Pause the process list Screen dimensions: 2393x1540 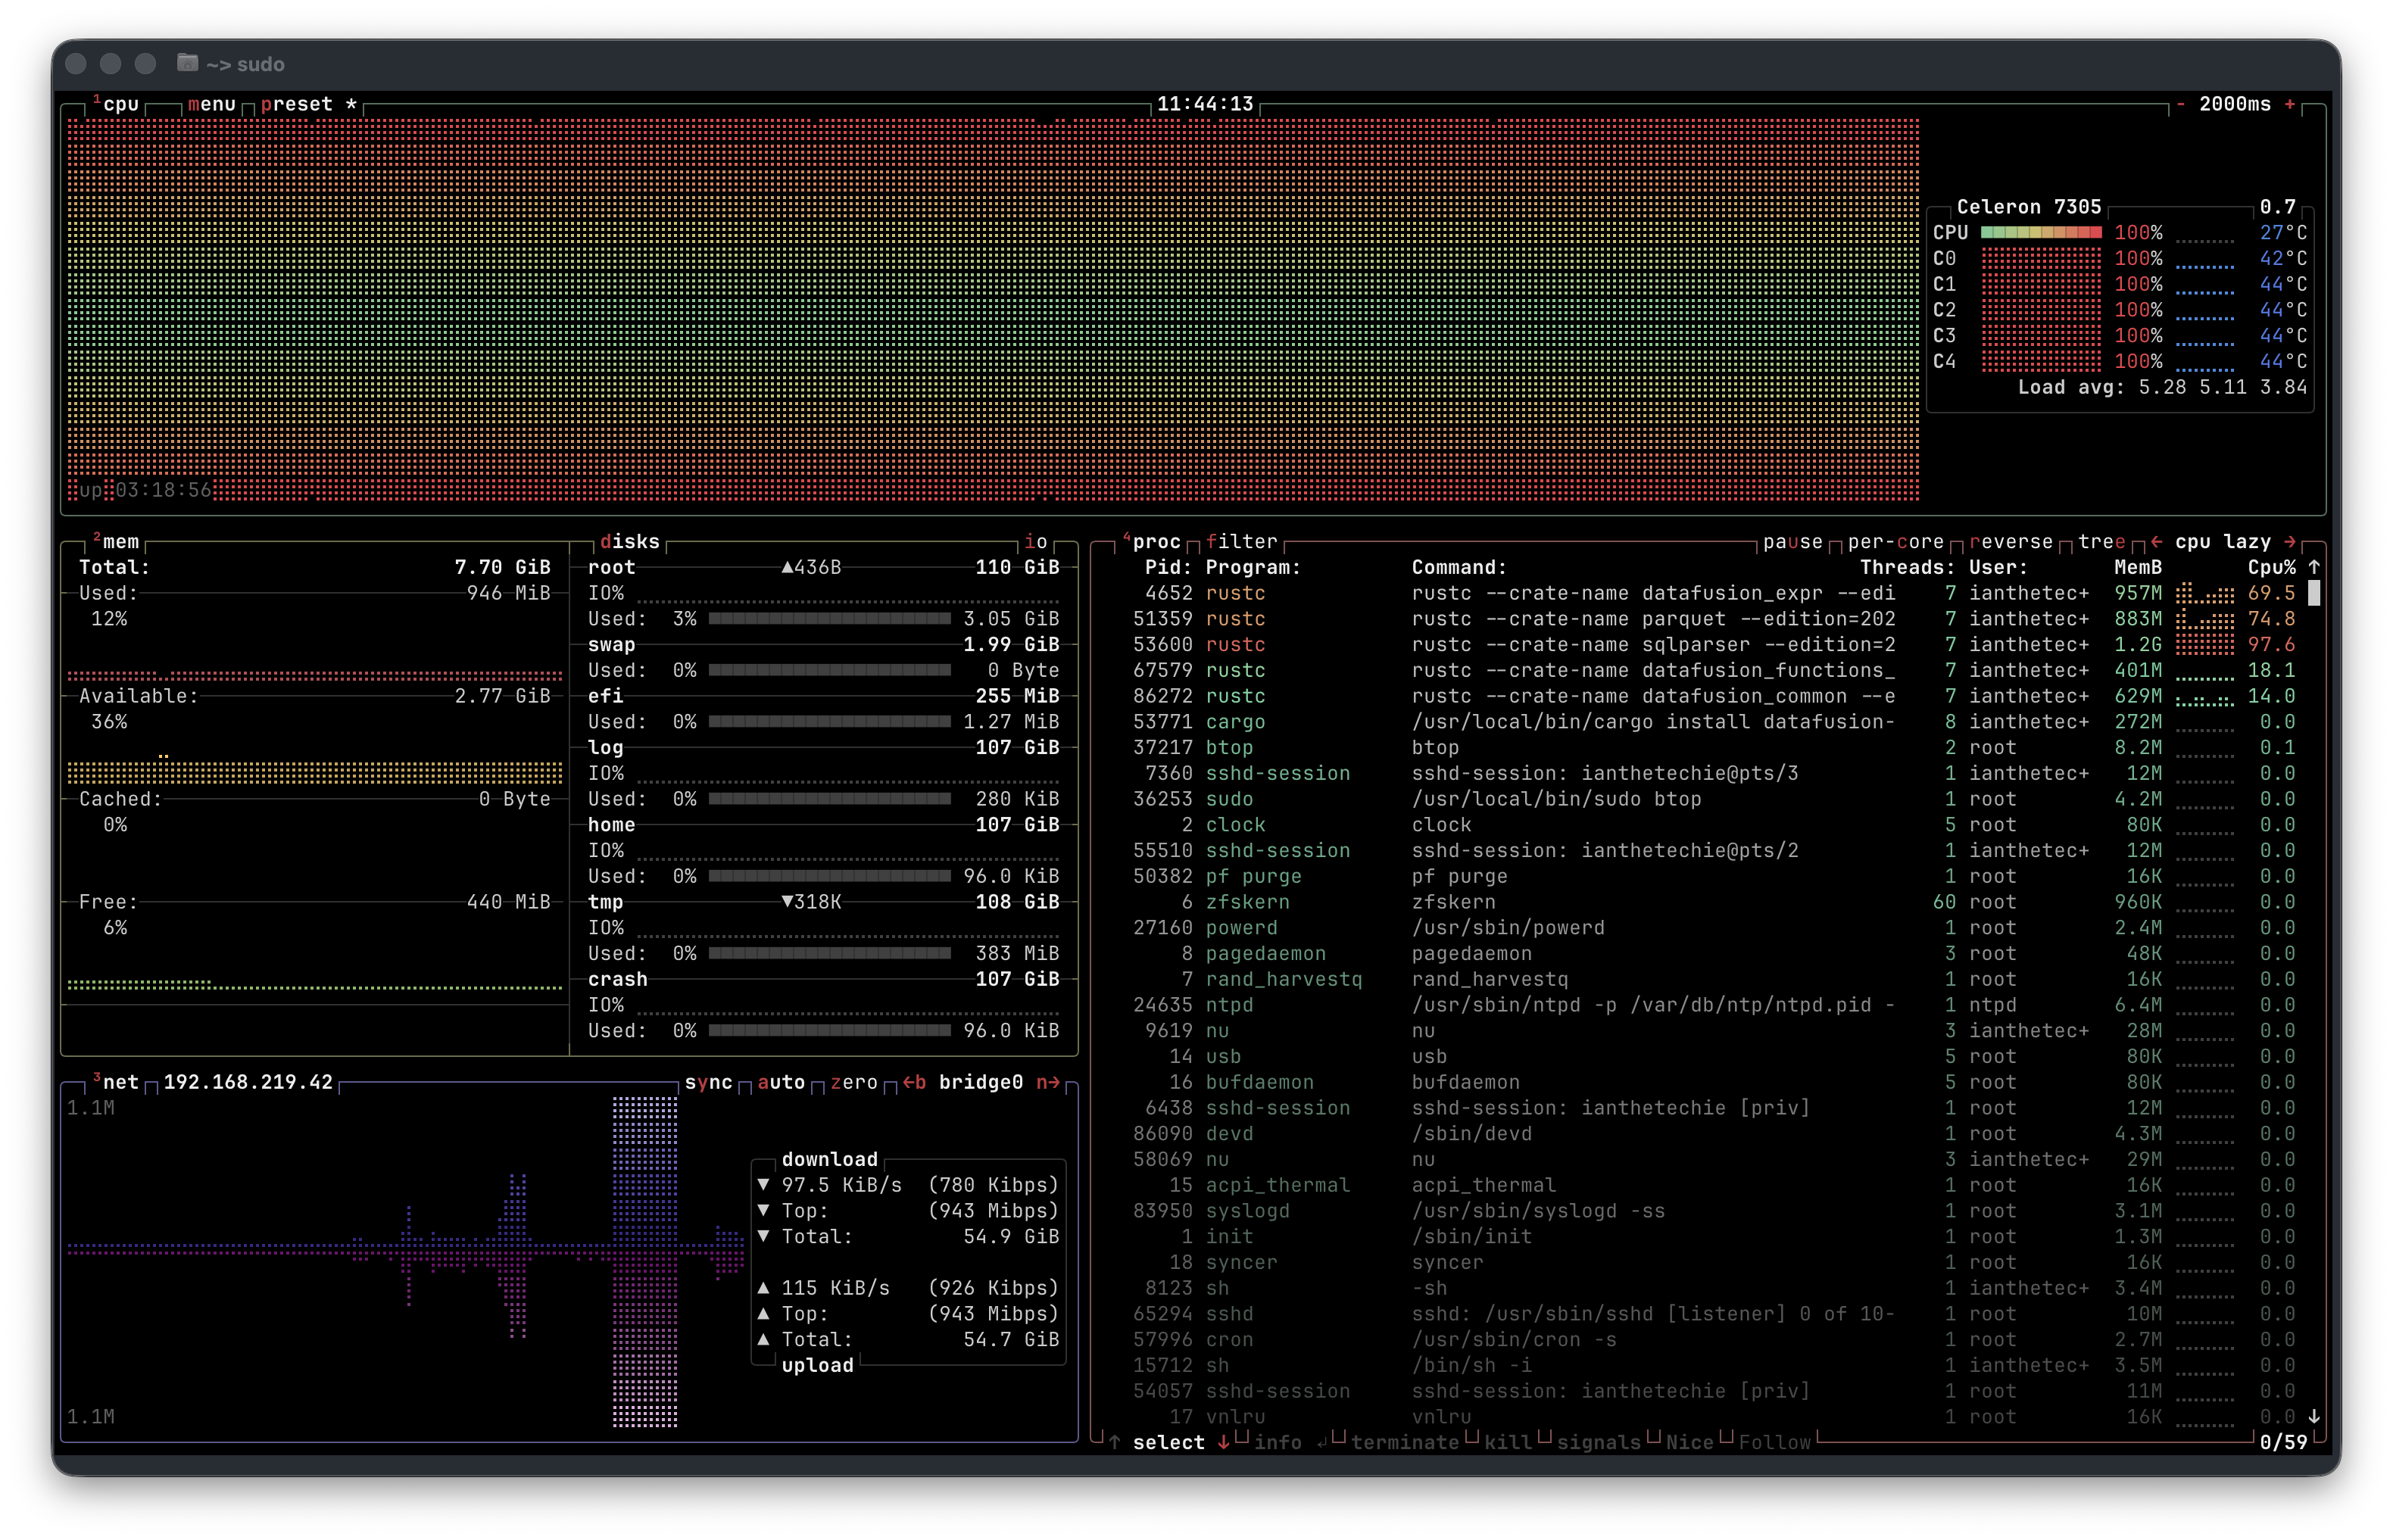point(1793,542)
